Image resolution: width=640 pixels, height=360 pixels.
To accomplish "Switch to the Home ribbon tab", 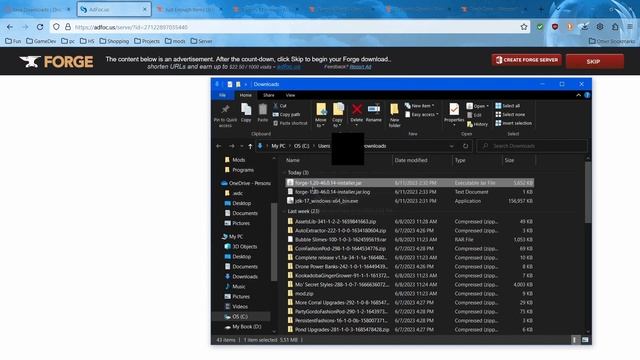I will pos(245,95).
